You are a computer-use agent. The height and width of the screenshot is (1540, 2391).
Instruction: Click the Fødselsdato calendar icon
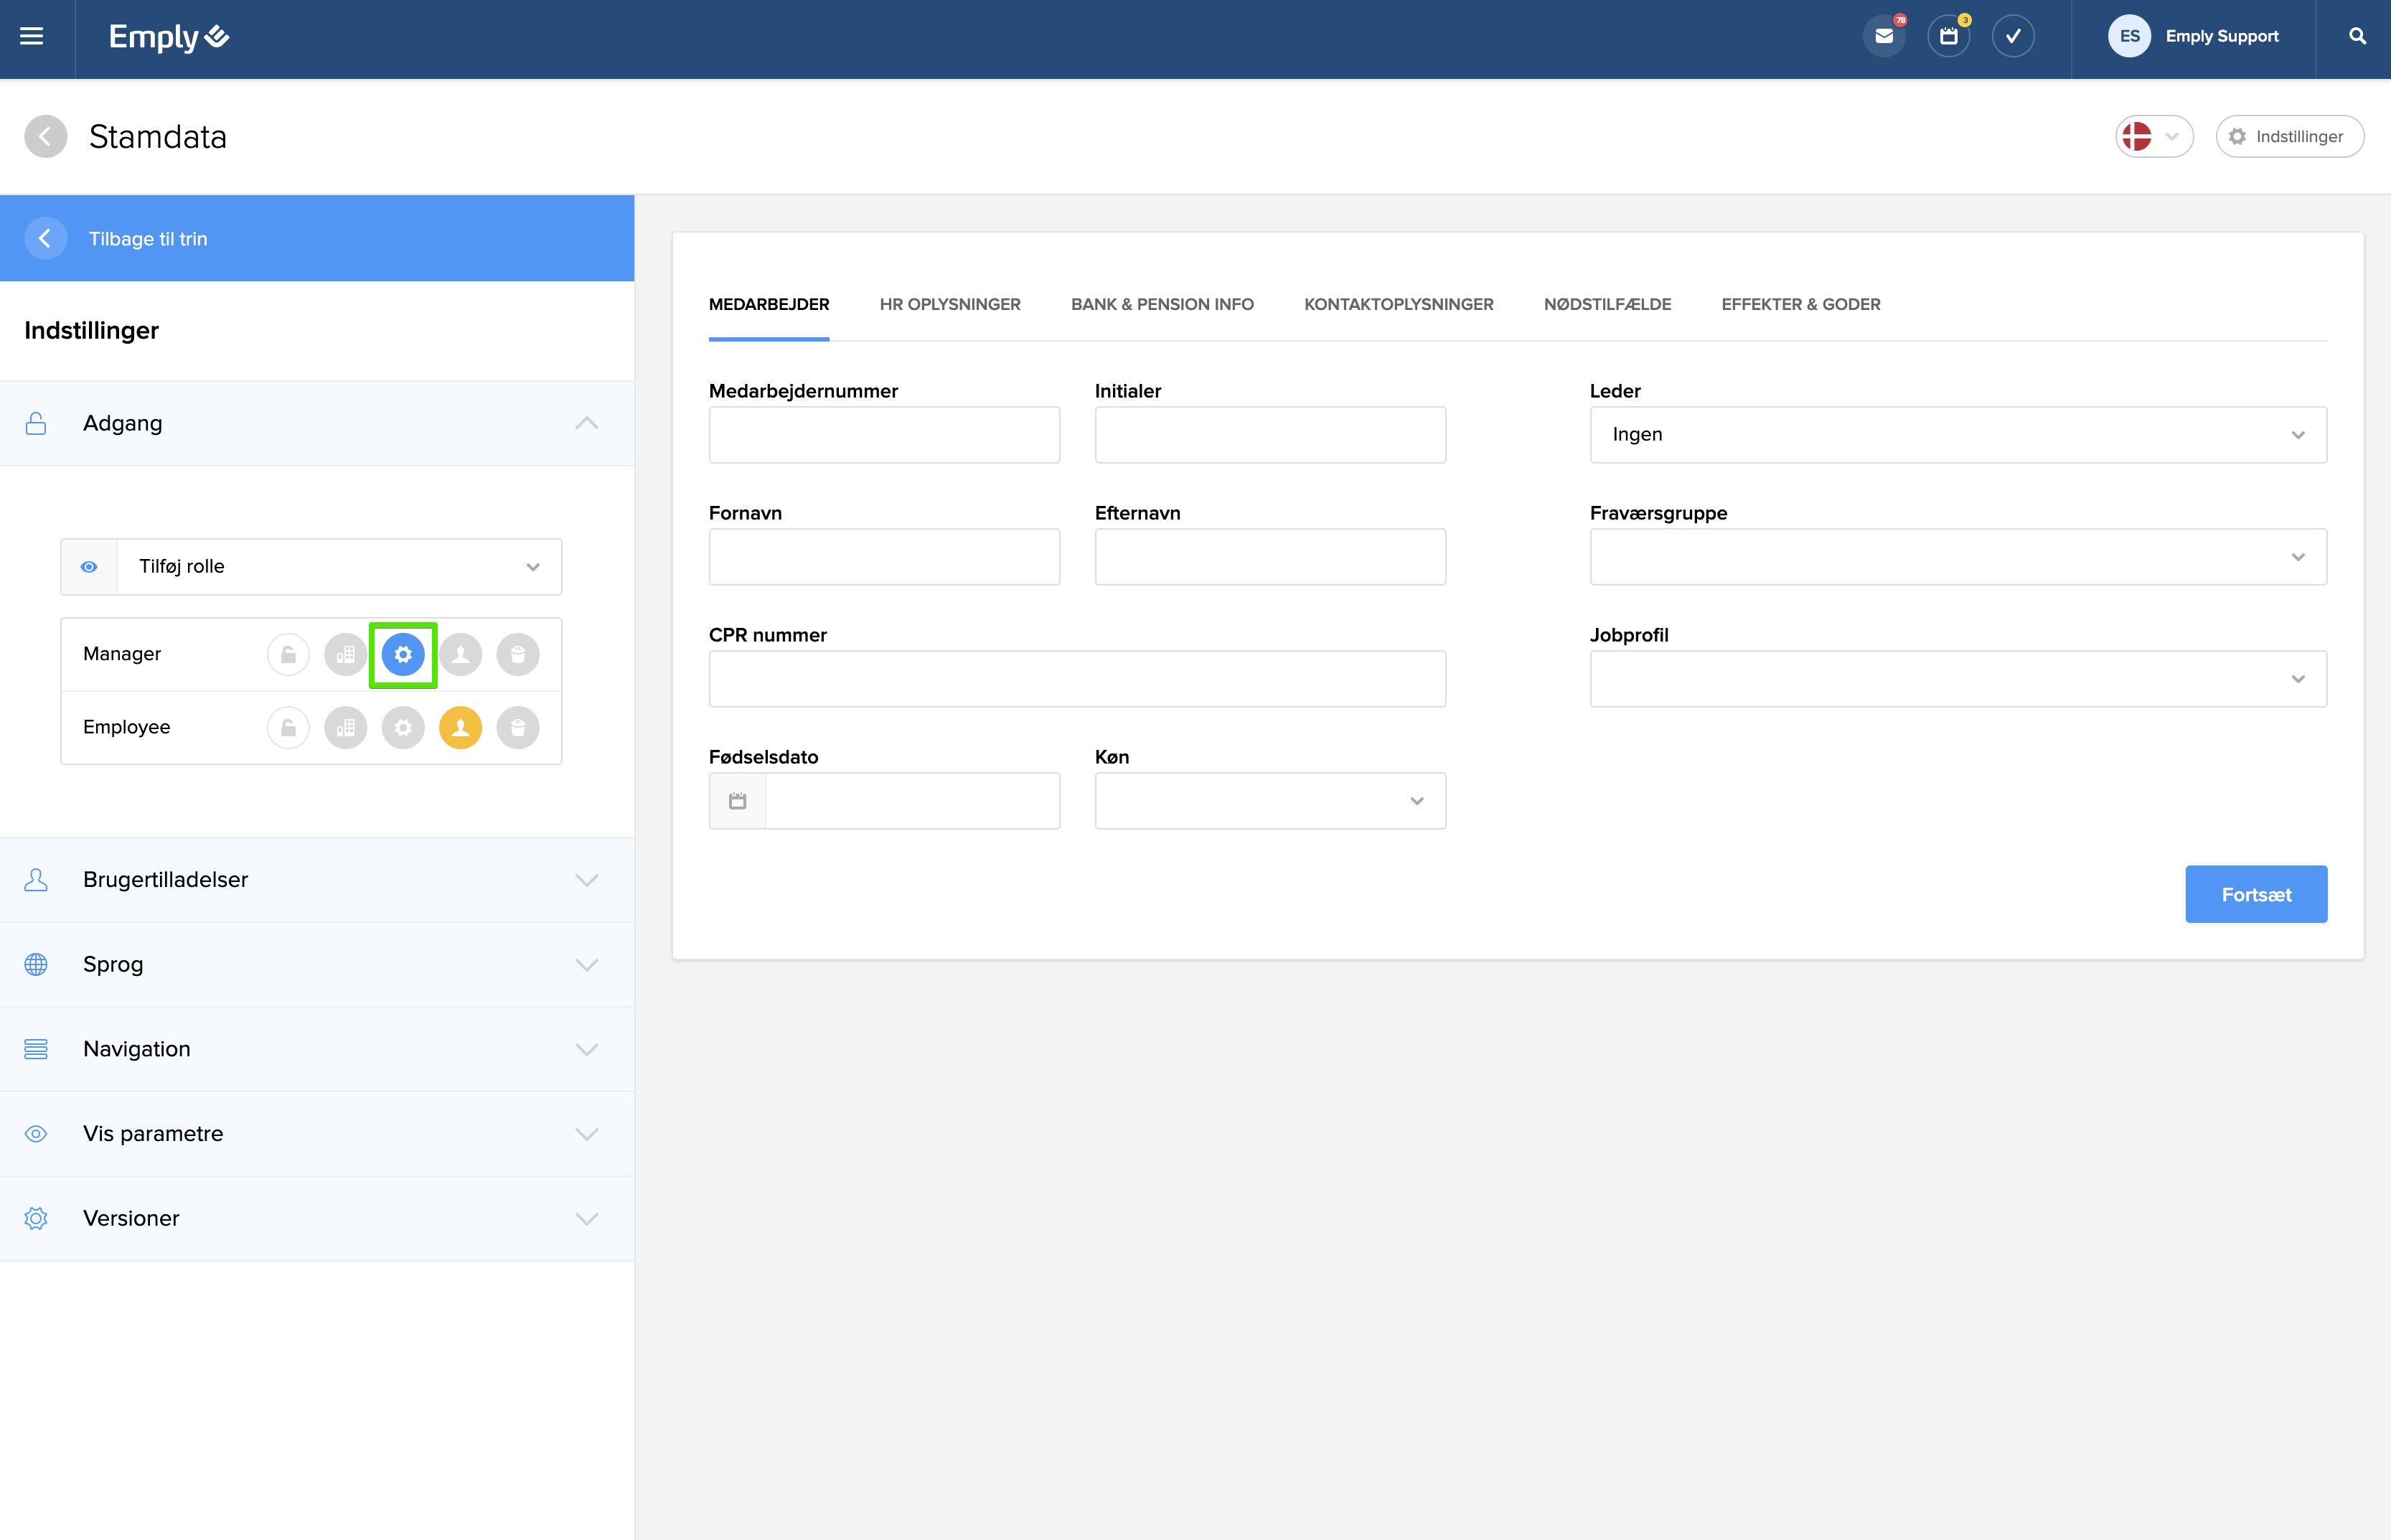737,800
